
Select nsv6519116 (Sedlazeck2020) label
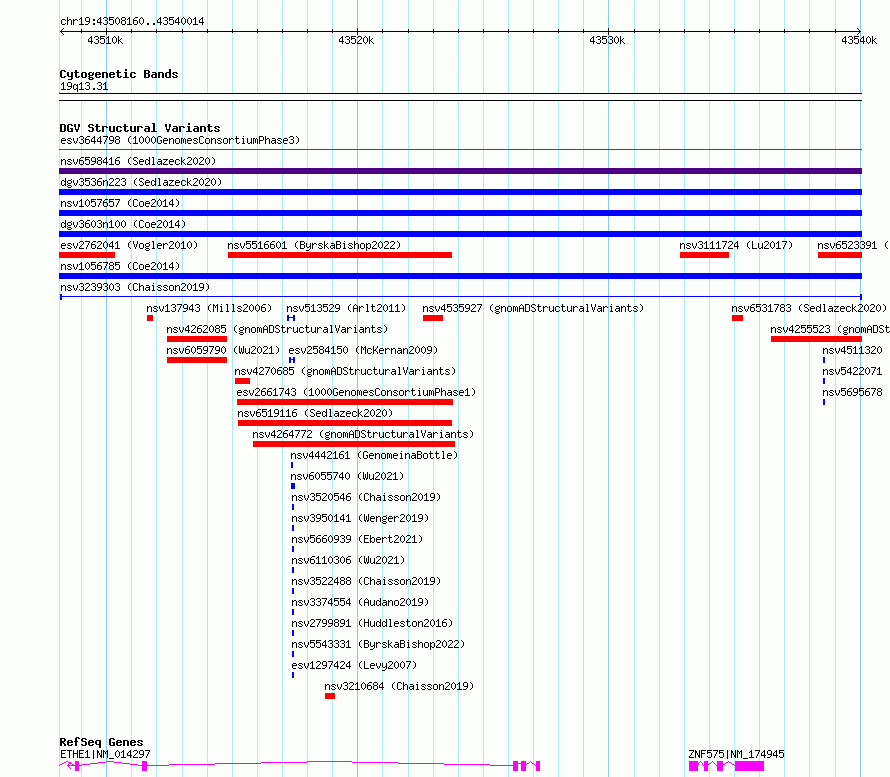(315, 413)
